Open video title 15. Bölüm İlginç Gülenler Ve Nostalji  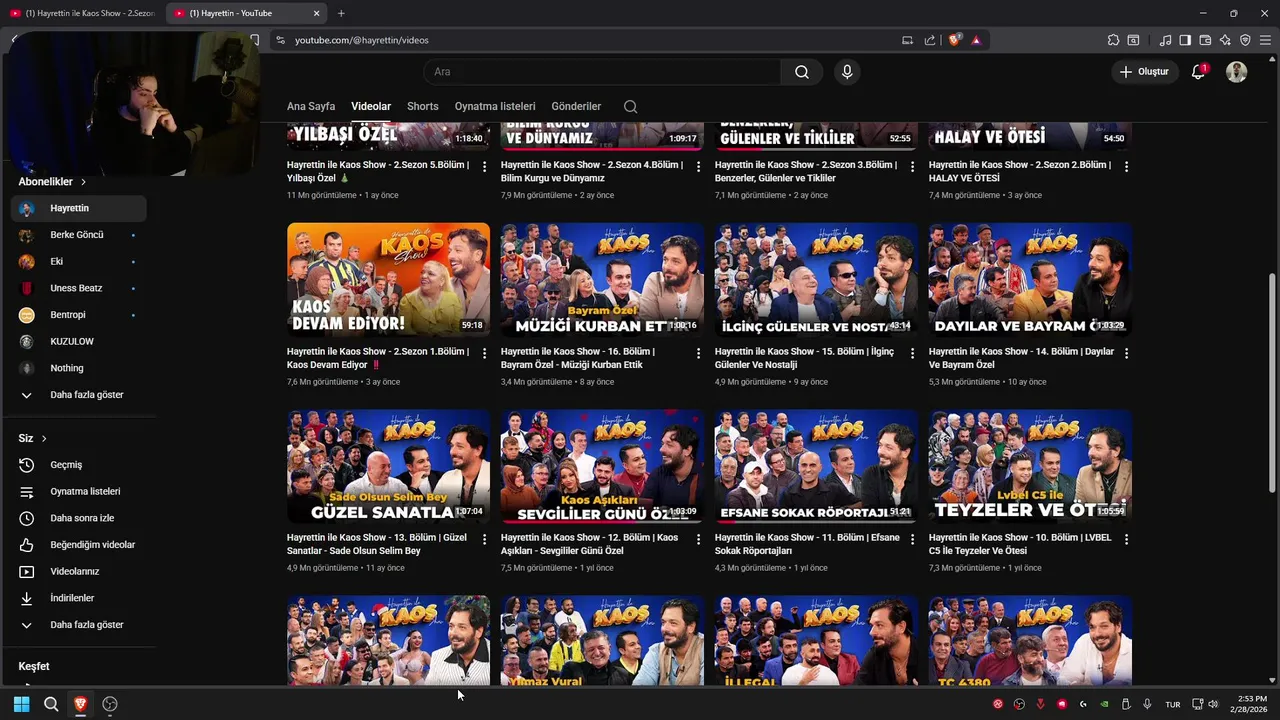click(x=805, y=358)
